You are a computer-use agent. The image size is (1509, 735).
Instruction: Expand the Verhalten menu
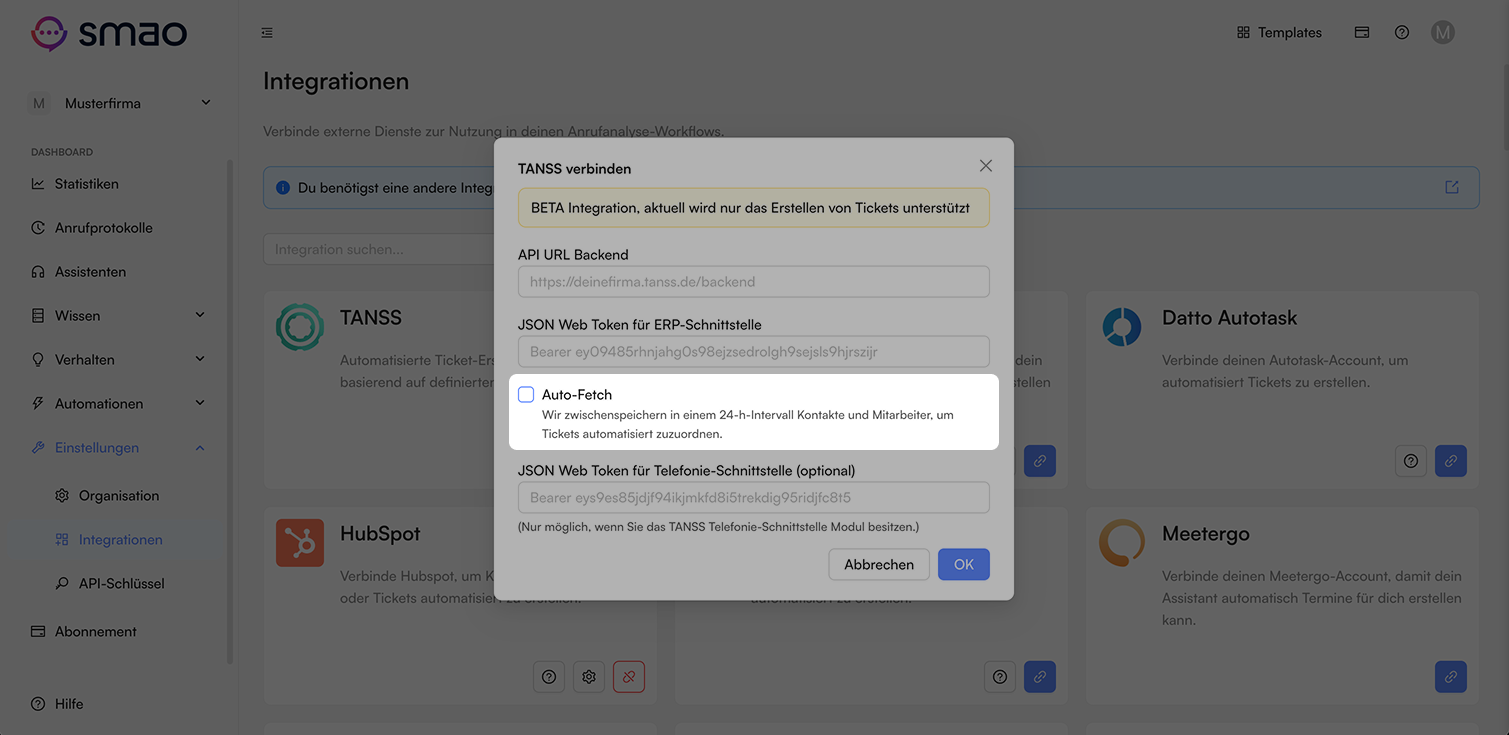120,360
